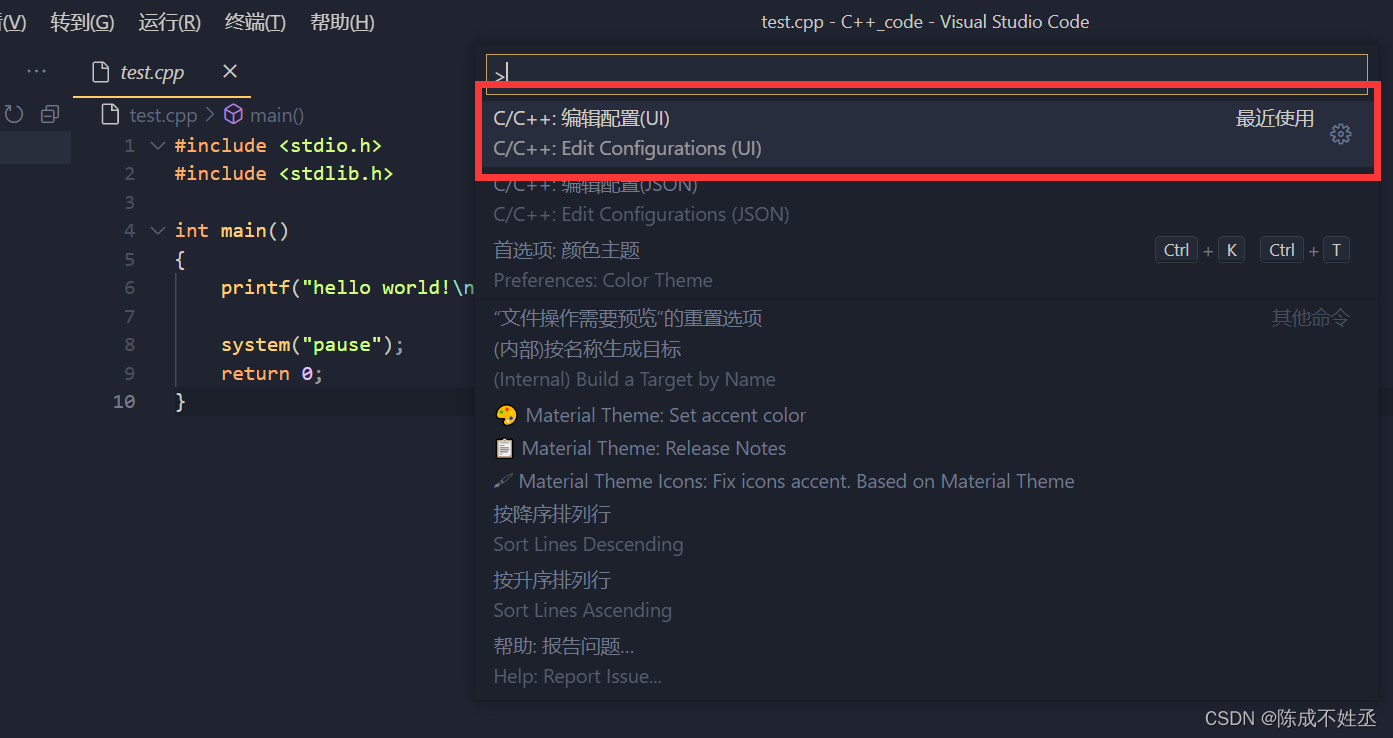Screen dimensions: 1393x738
Task: Open the 终端(T) menu
Action: (255, 22)
